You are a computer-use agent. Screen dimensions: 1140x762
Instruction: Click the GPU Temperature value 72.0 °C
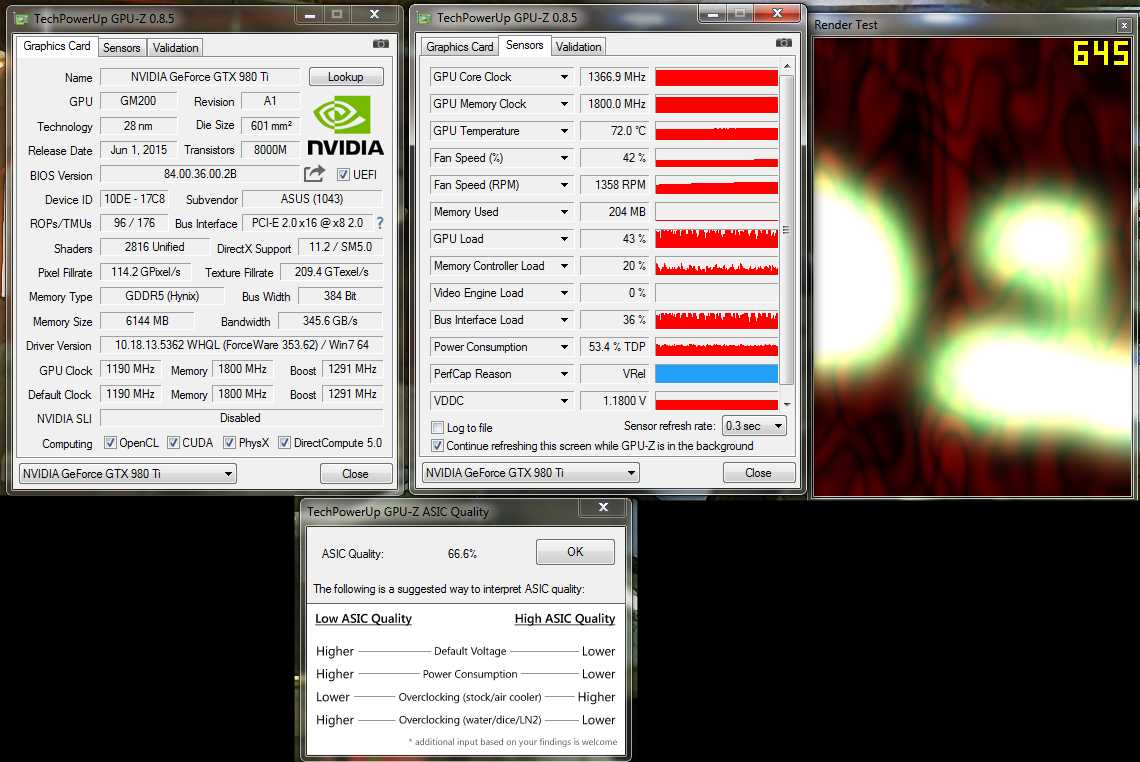pos(614,131)
